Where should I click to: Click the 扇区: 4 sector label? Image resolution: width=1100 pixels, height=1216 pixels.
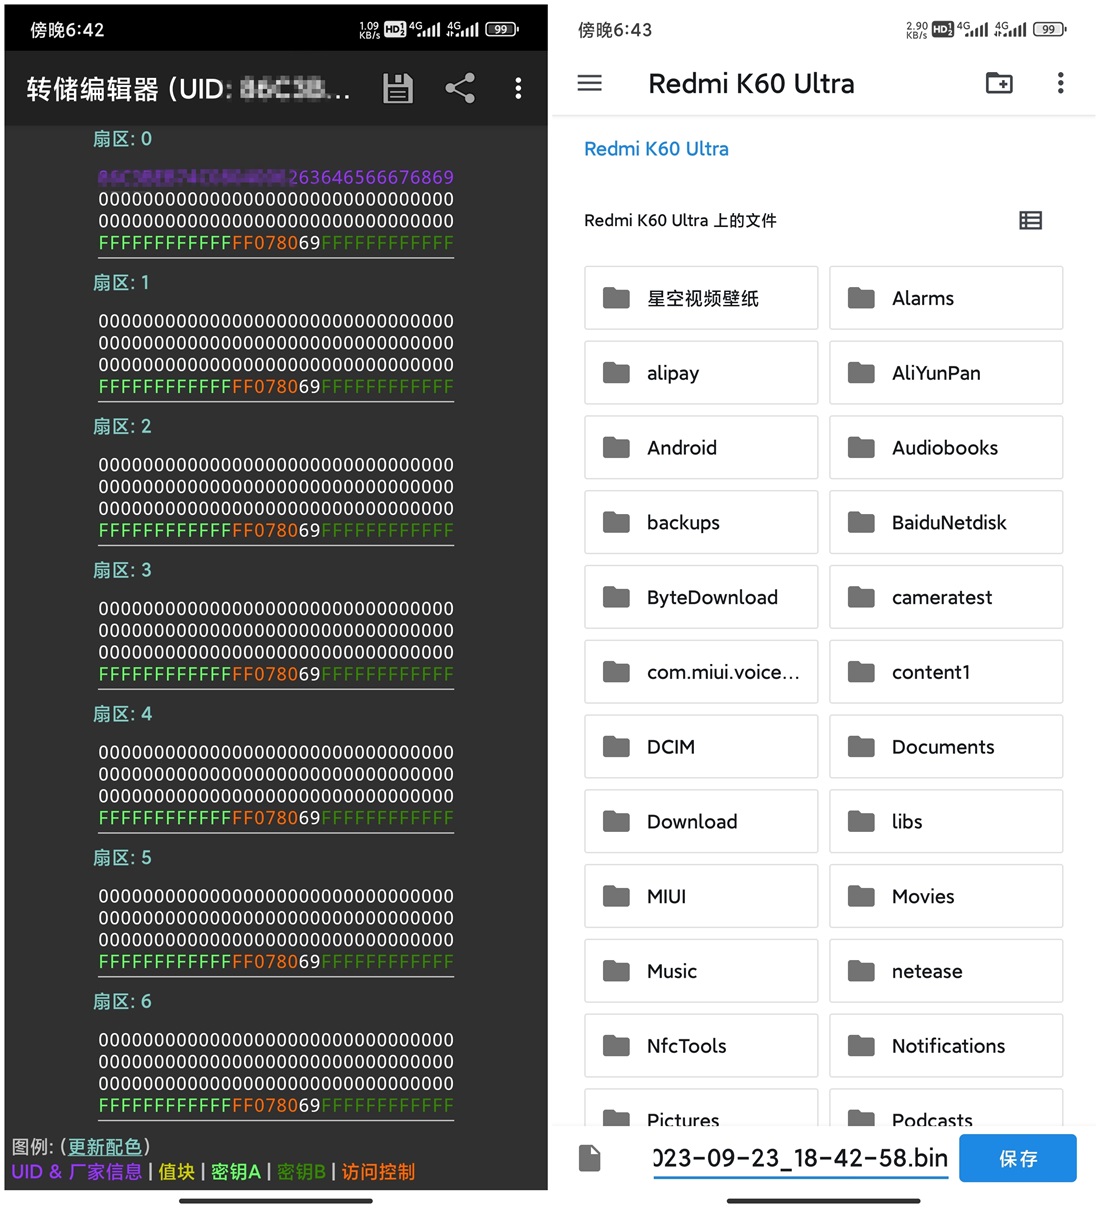122,715
